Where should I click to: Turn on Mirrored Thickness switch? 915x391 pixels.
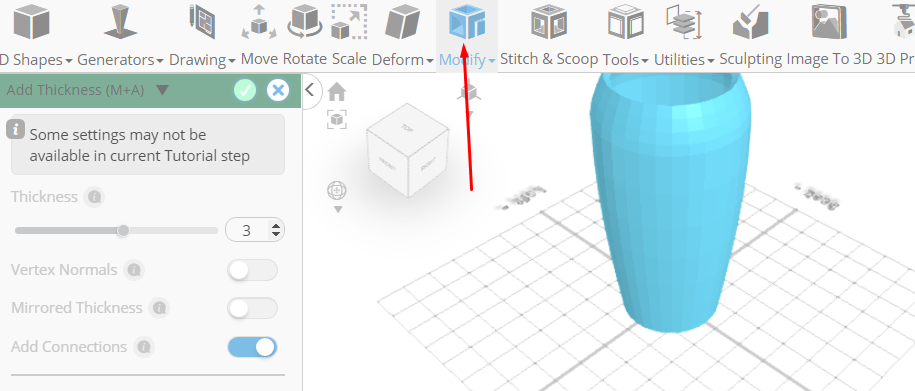(x=252, y=308)
